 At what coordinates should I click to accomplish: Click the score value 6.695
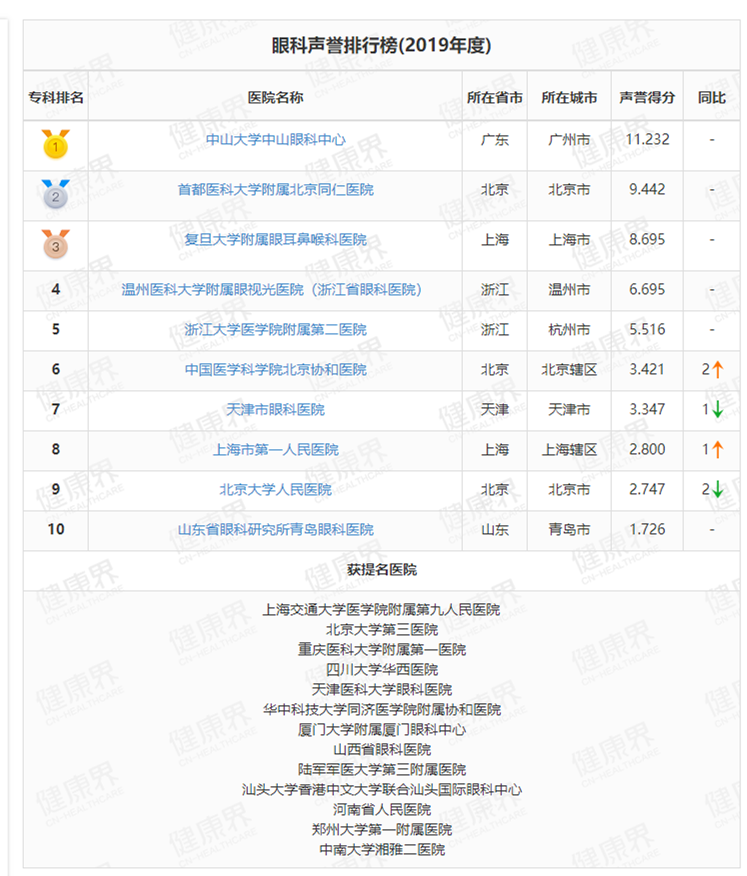647,289
